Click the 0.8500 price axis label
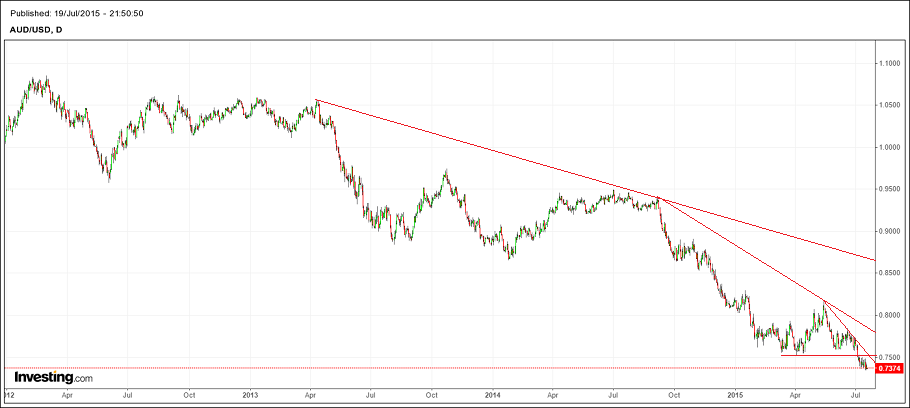Screen dimensions: 910x408 (x=889, y=273)
